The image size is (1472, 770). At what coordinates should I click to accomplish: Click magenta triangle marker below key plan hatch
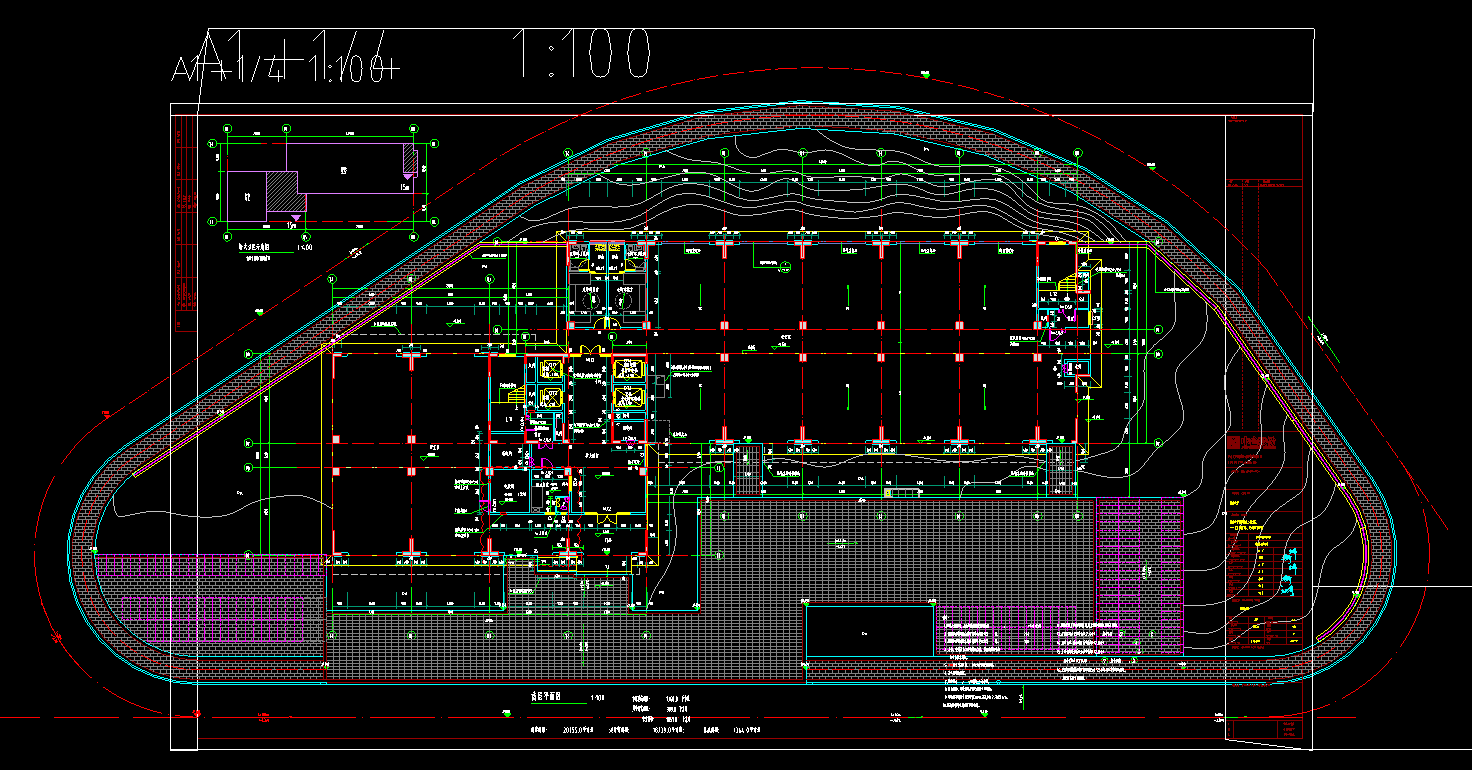[295, 217]
